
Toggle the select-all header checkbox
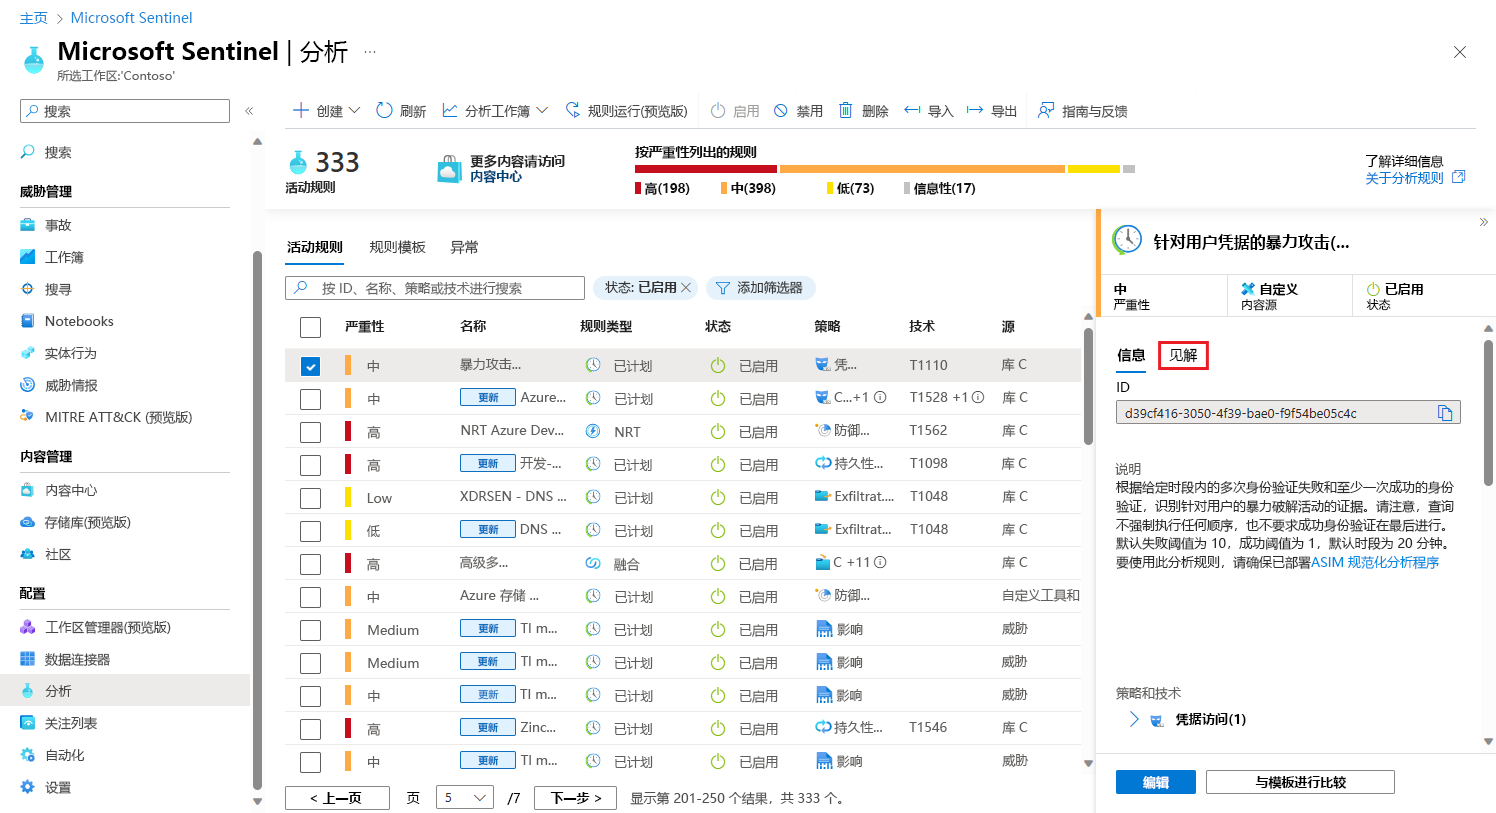(311, 327)
